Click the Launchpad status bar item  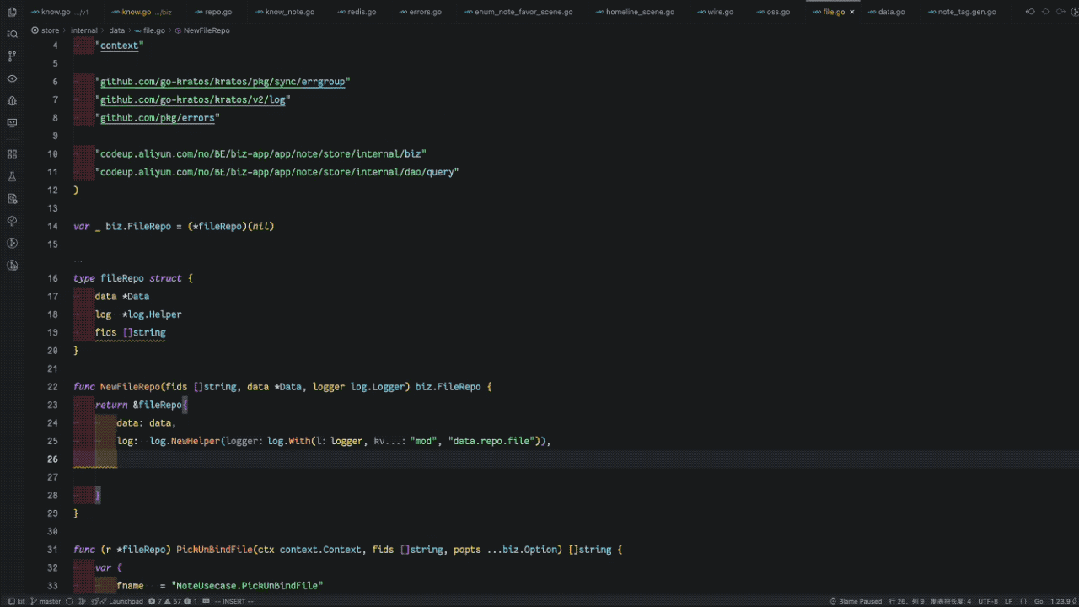[x=121, y=601]
